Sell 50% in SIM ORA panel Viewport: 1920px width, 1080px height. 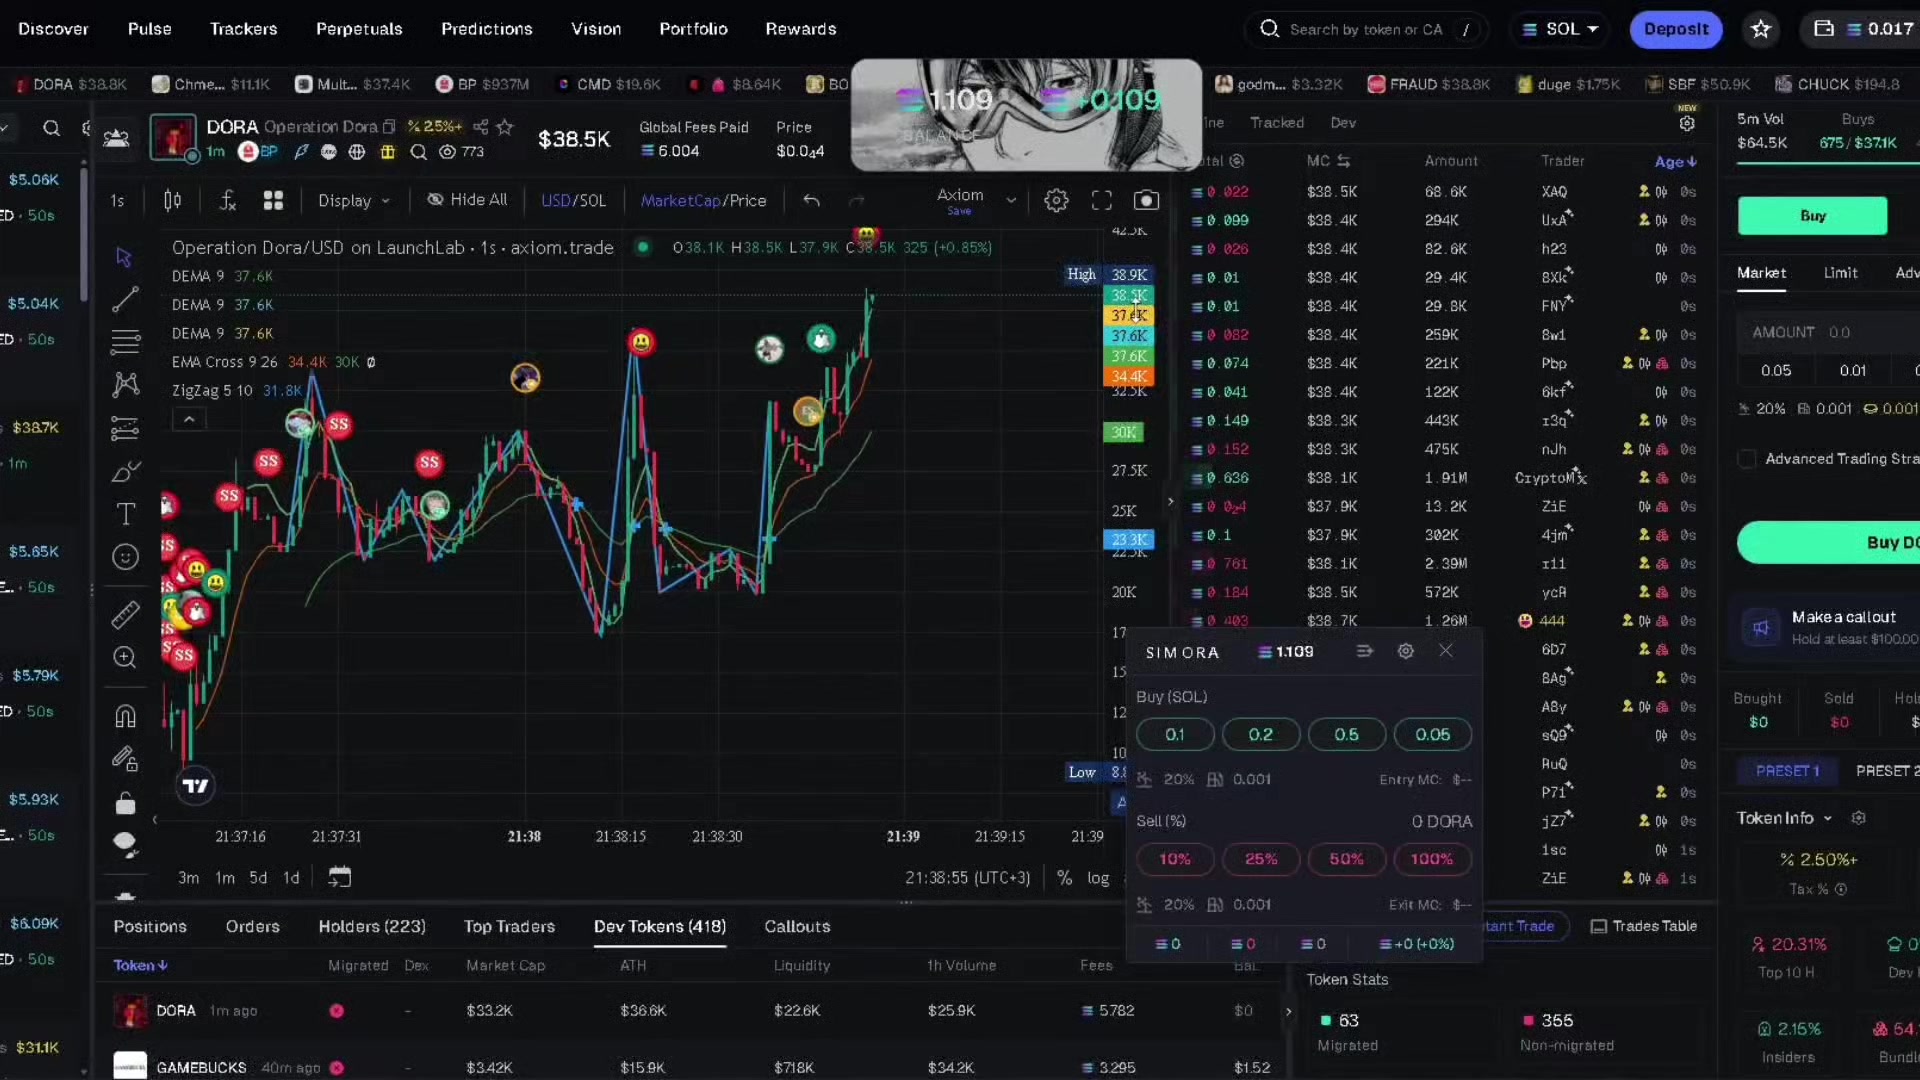1346,859
